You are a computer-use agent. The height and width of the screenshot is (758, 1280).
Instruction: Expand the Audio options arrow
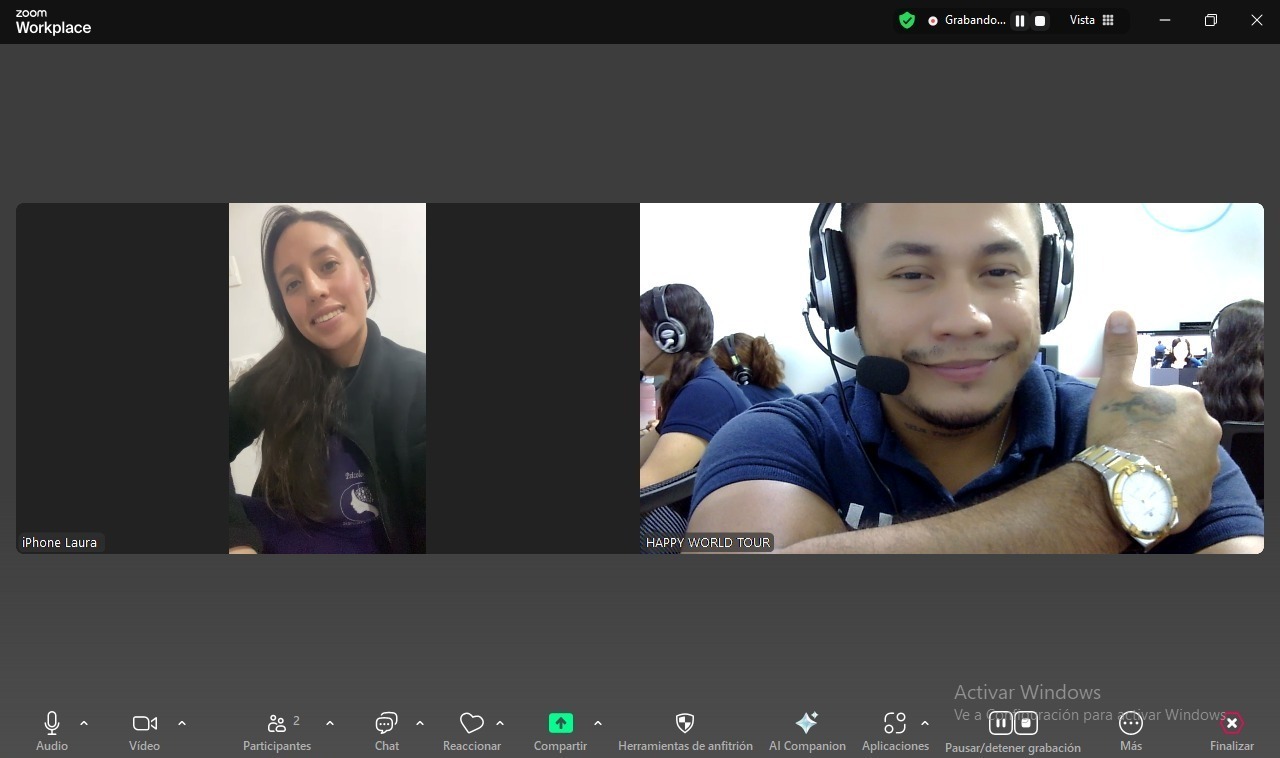tap(84, 723)
